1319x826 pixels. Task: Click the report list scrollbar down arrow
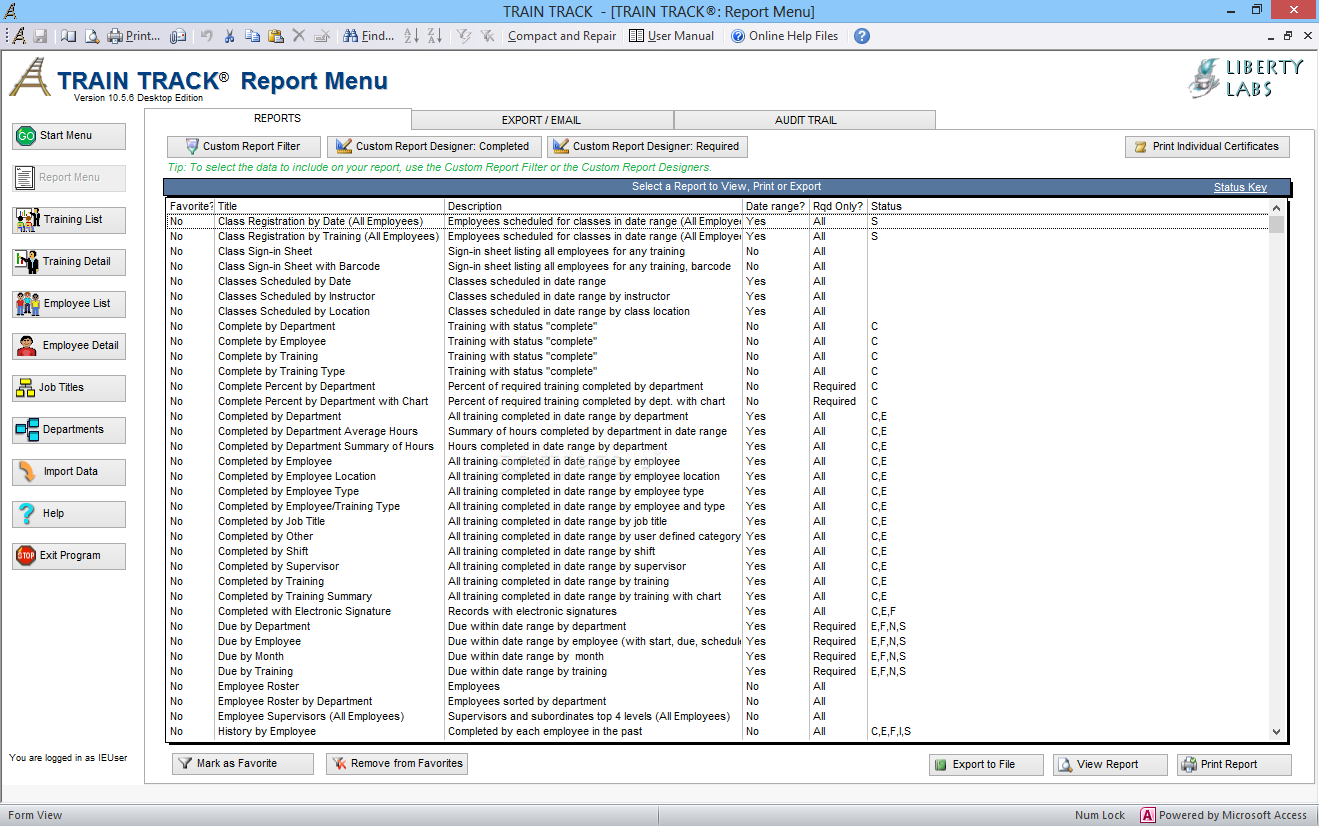(x=1276, y=732)
